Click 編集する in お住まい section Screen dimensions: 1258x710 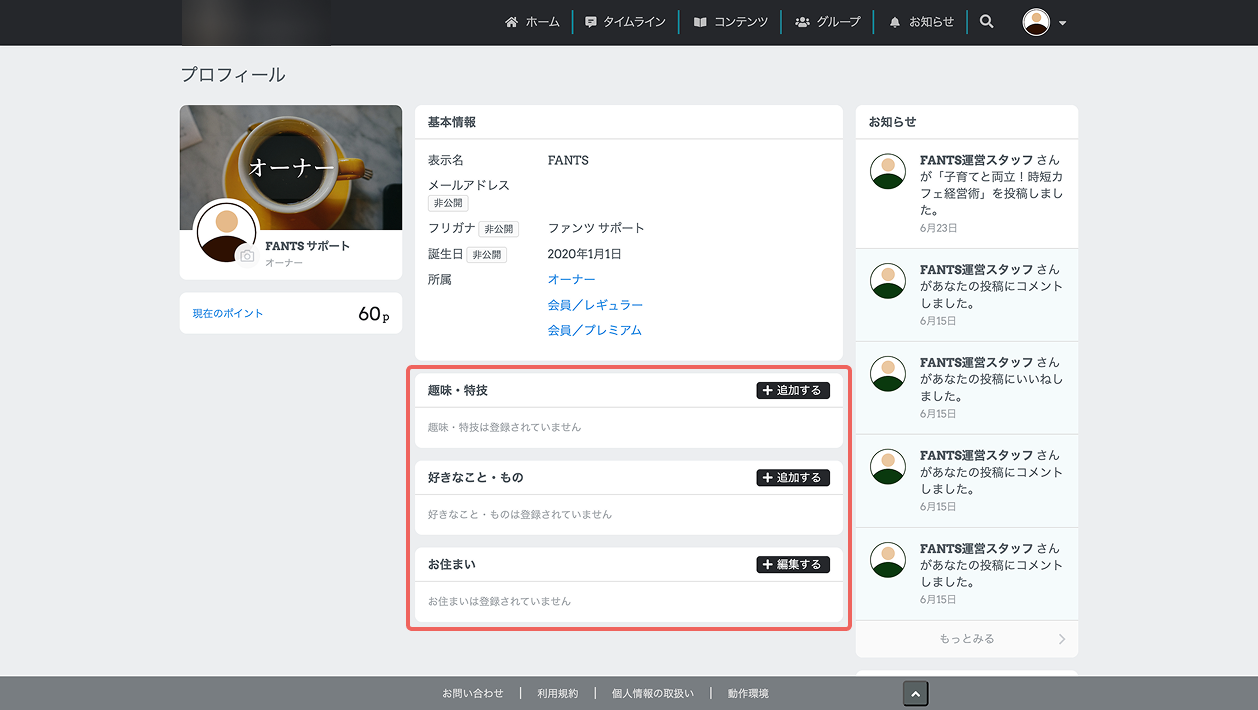tap(793, 564)
